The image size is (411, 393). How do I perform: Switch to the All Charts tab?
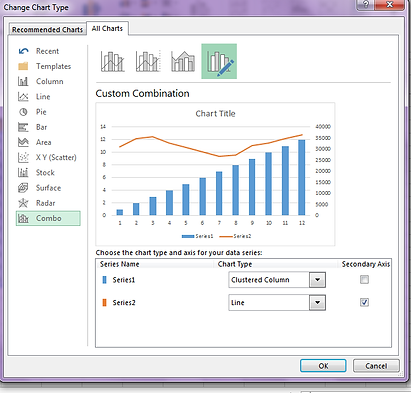(107, 29)
